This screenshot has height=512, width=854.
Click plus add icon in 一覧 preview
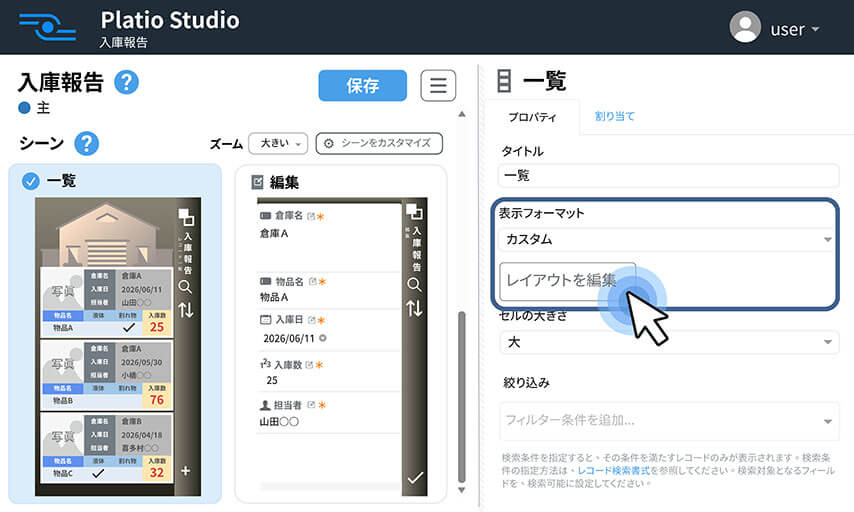(x=185, y=471)
